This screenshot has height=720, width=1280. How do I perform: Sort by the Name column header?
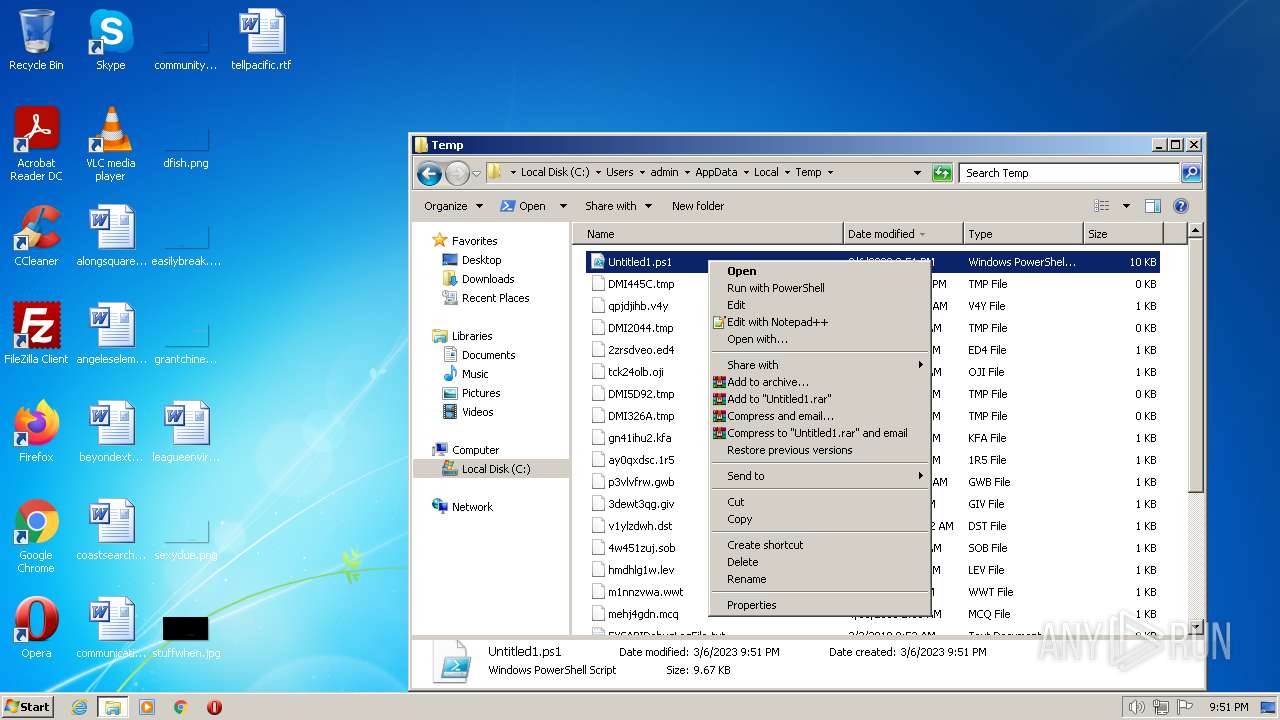[x=708, y=234]
